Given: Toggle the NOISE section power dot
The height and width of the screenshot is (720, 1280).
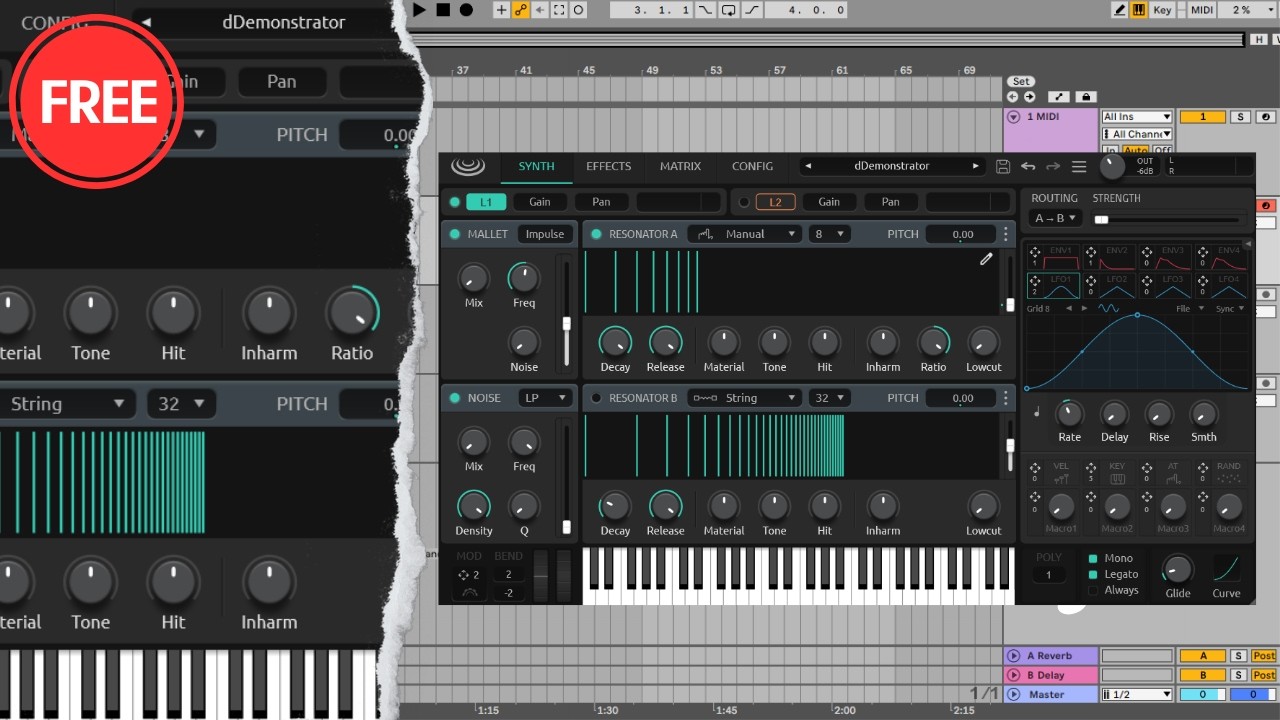Looking at the screenshot, I should pos(455,398).
